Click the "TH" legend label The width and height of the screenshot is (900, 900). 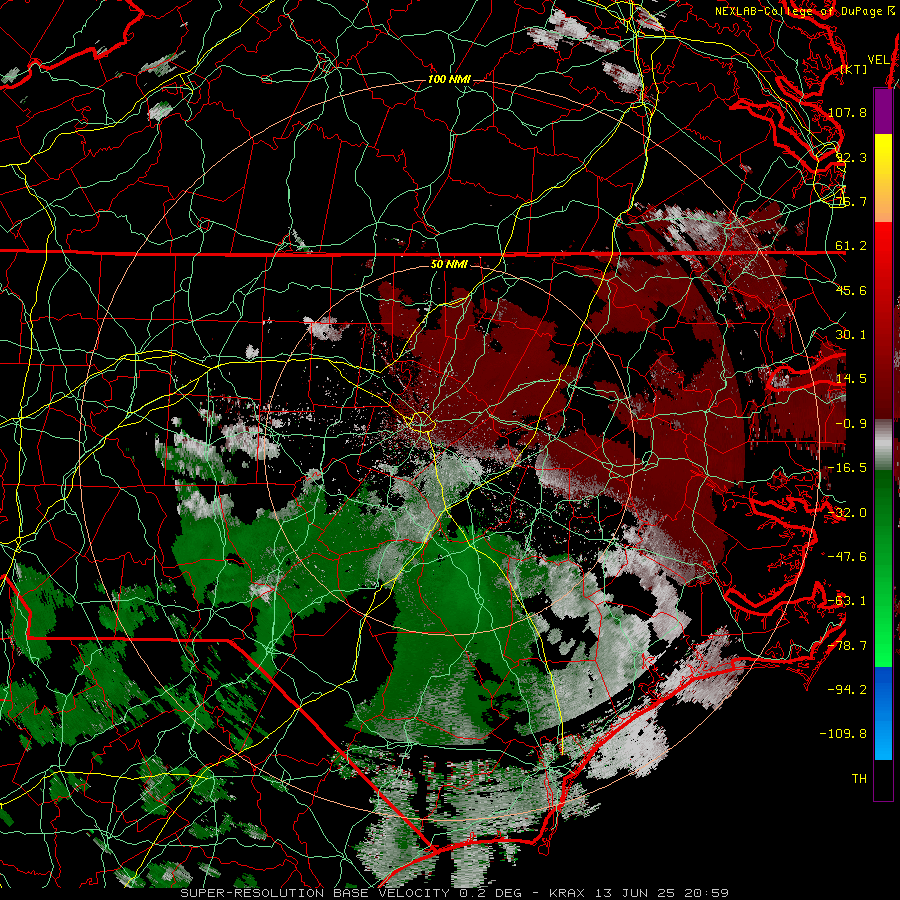click(x=859, y=779)
